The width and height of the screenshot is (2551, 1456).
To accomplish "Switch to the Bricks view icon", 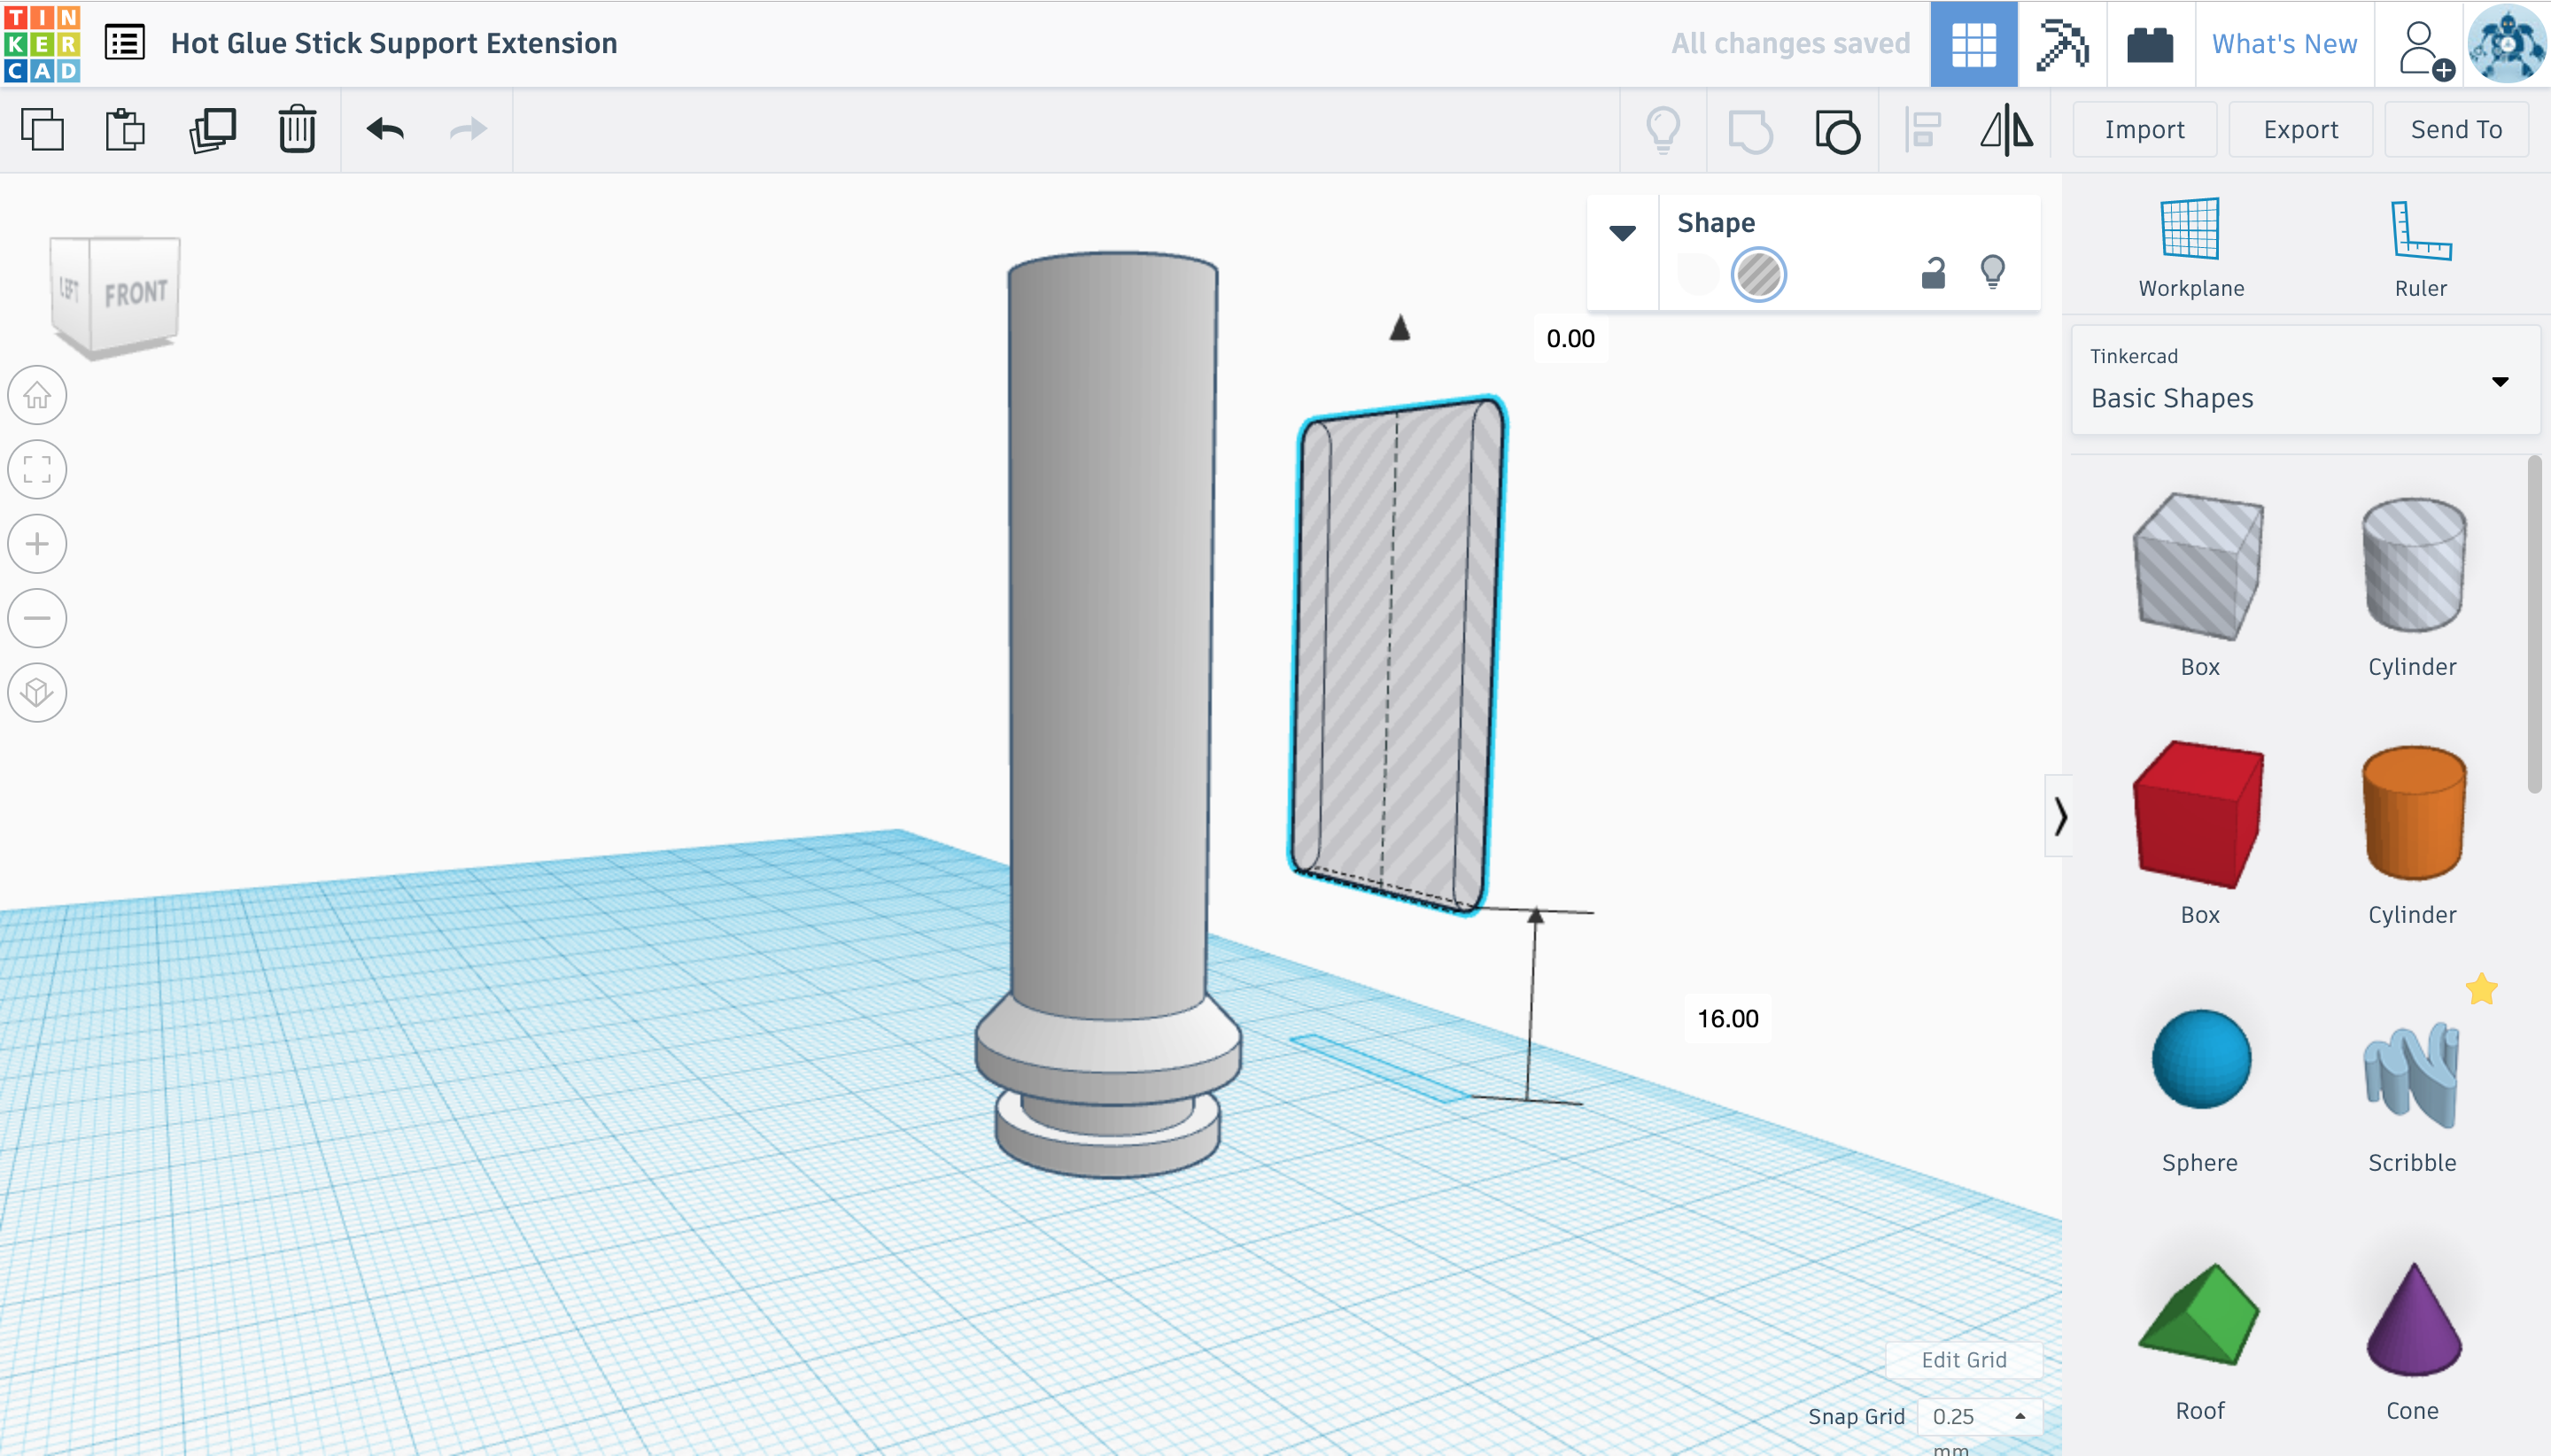I will (2149, 44).
